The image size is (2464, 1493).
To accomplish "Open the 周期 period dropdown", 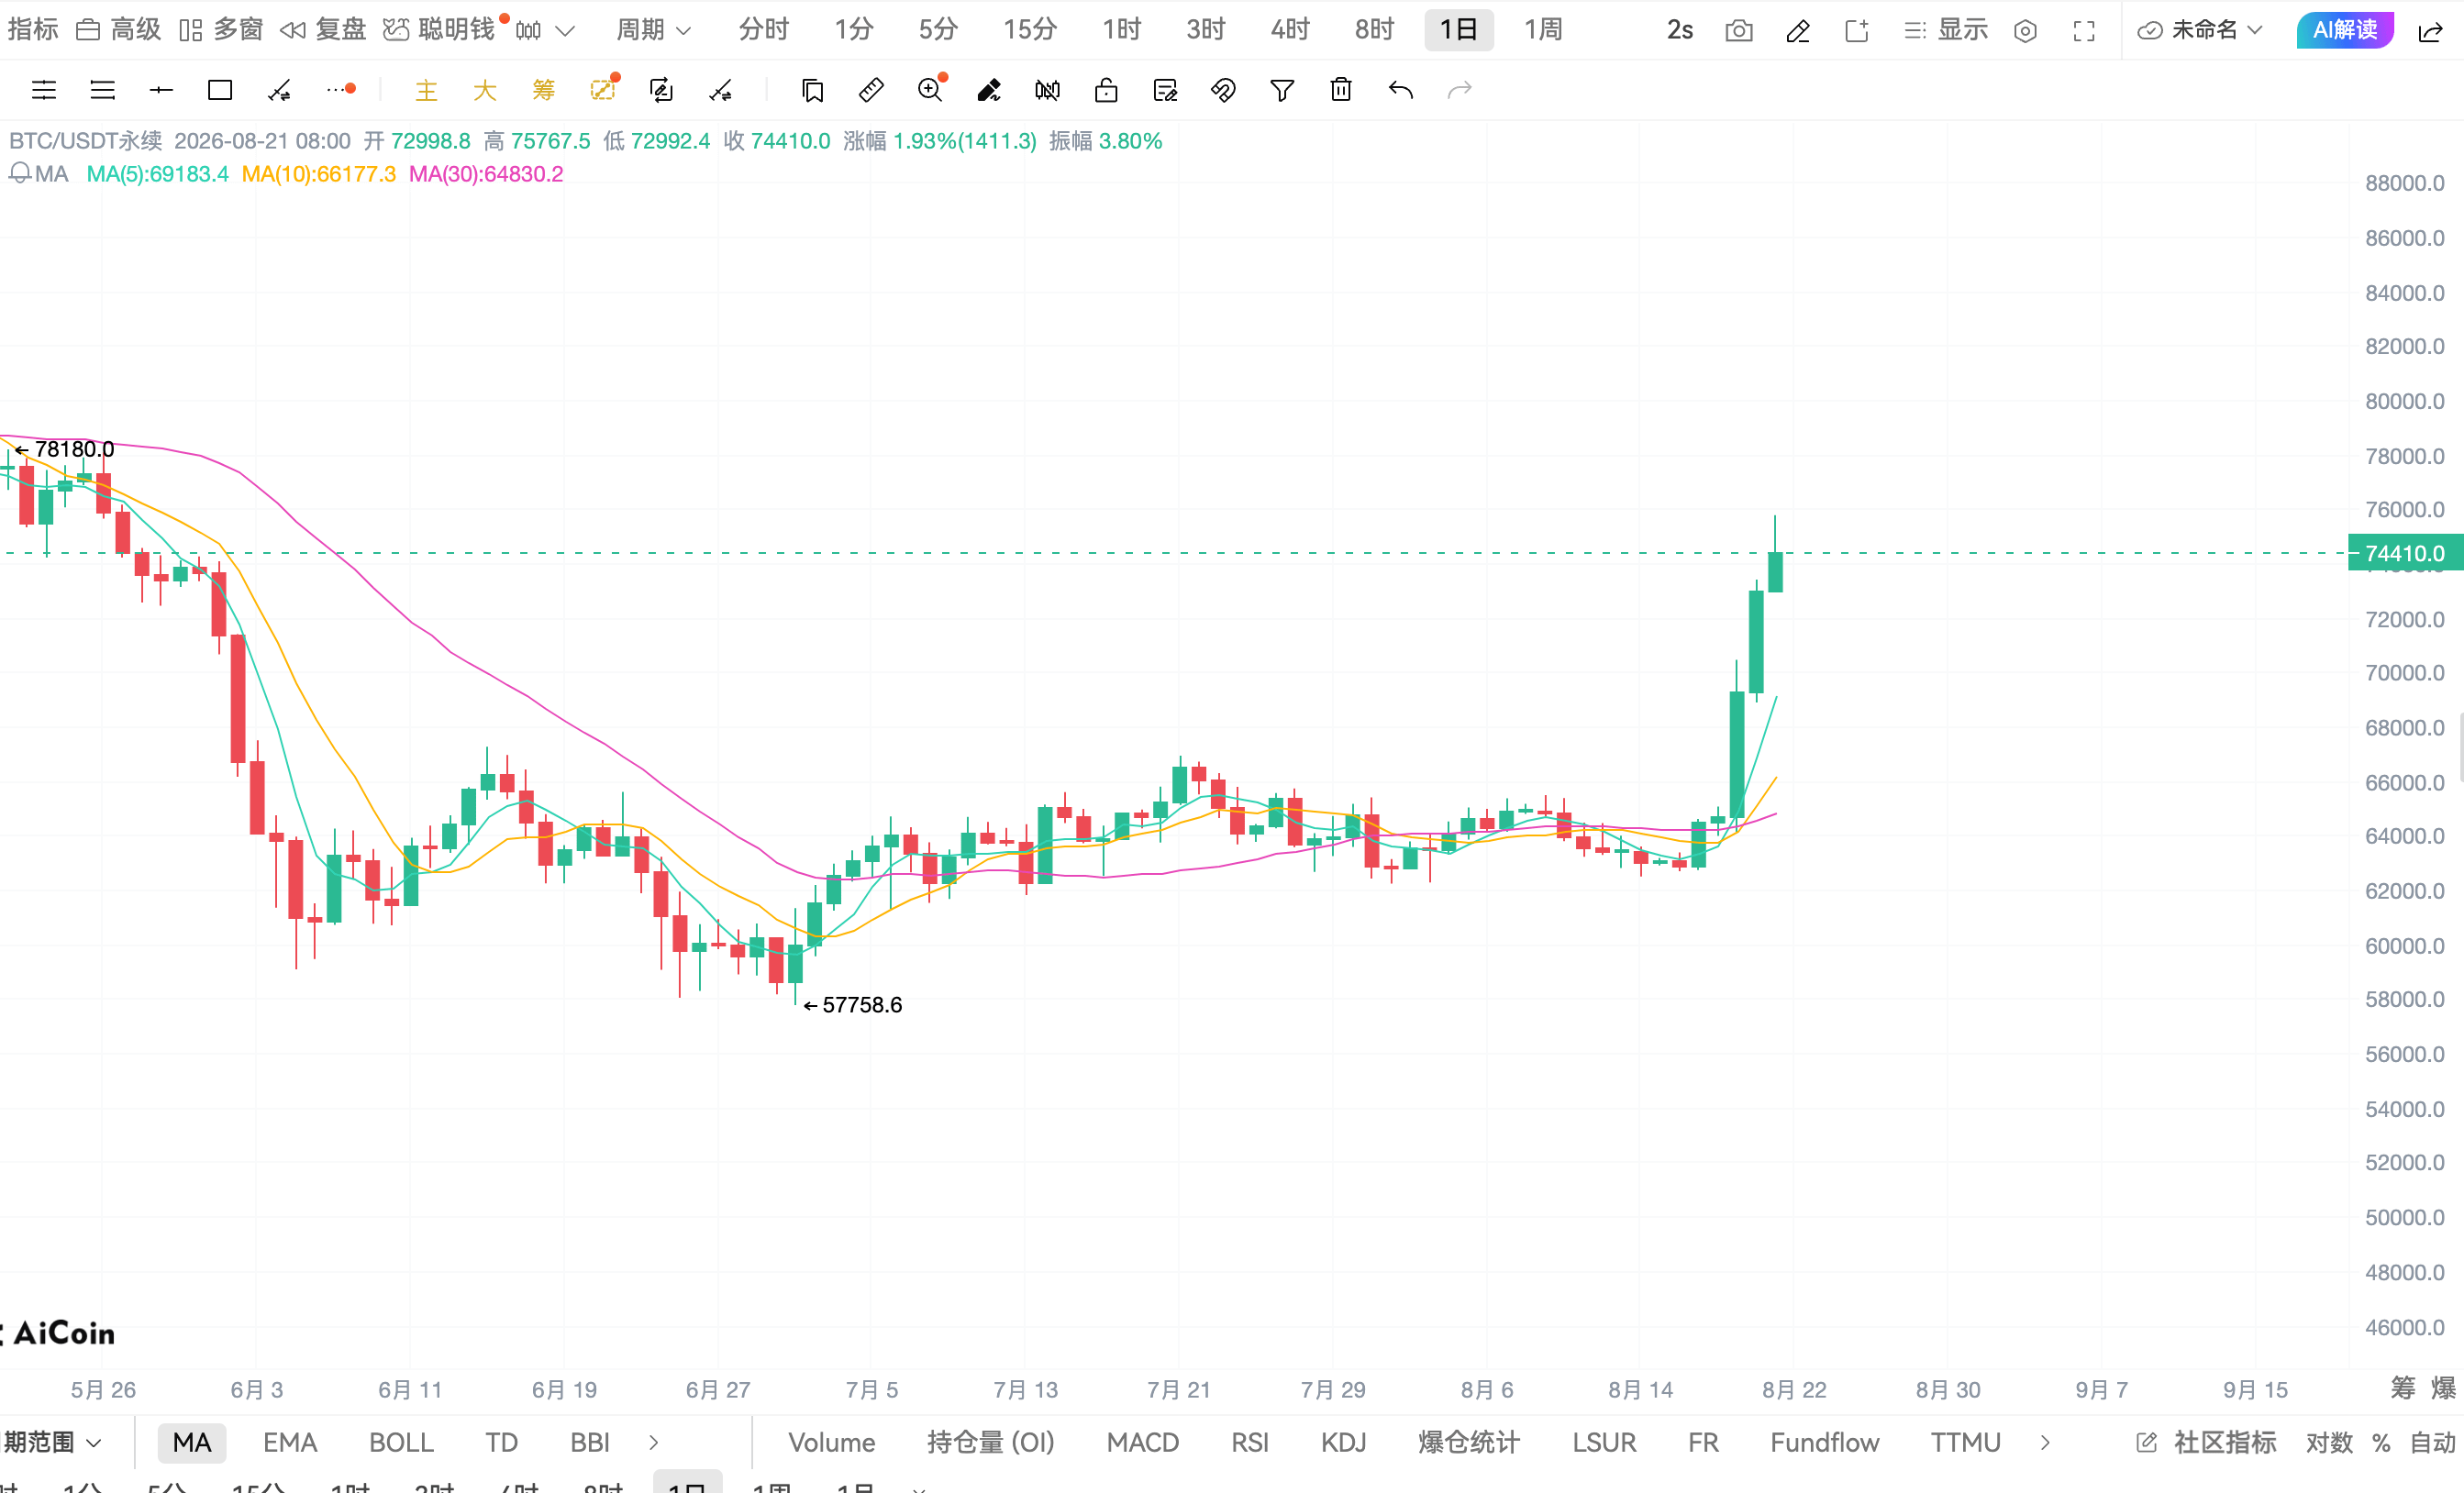I will click(653, 30).
